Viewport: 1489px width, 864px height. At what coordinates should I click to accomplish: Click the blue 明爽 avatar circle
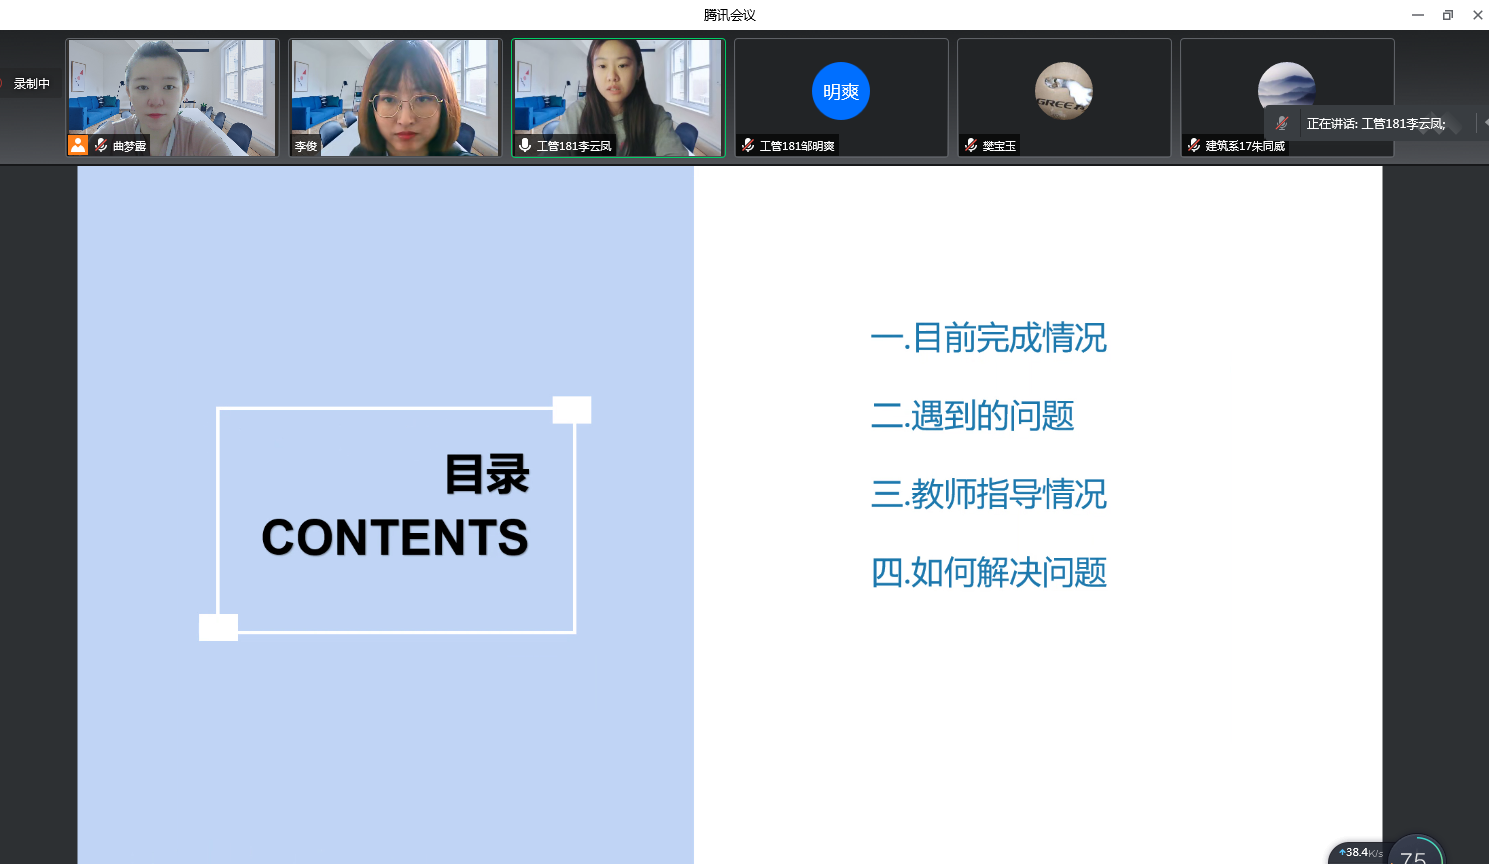click(840, 91)
